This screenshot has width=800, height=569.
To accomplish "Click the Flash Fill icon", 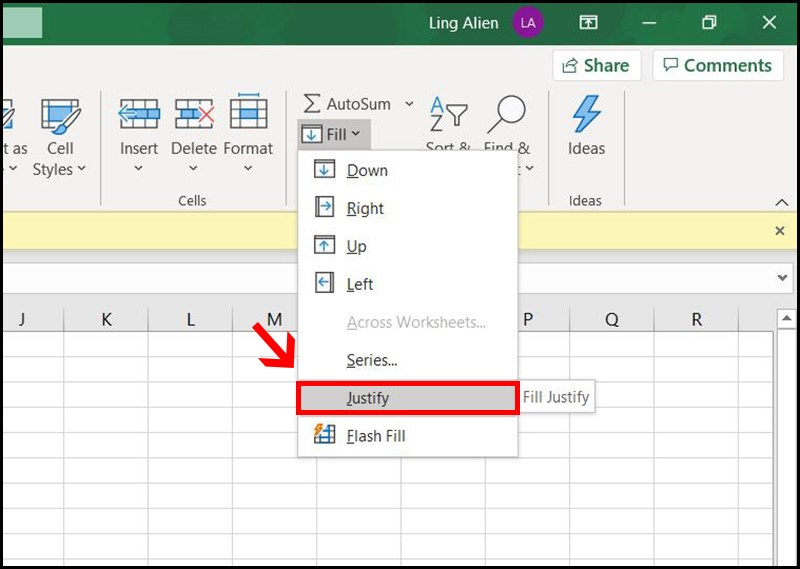I will (324, 434).
